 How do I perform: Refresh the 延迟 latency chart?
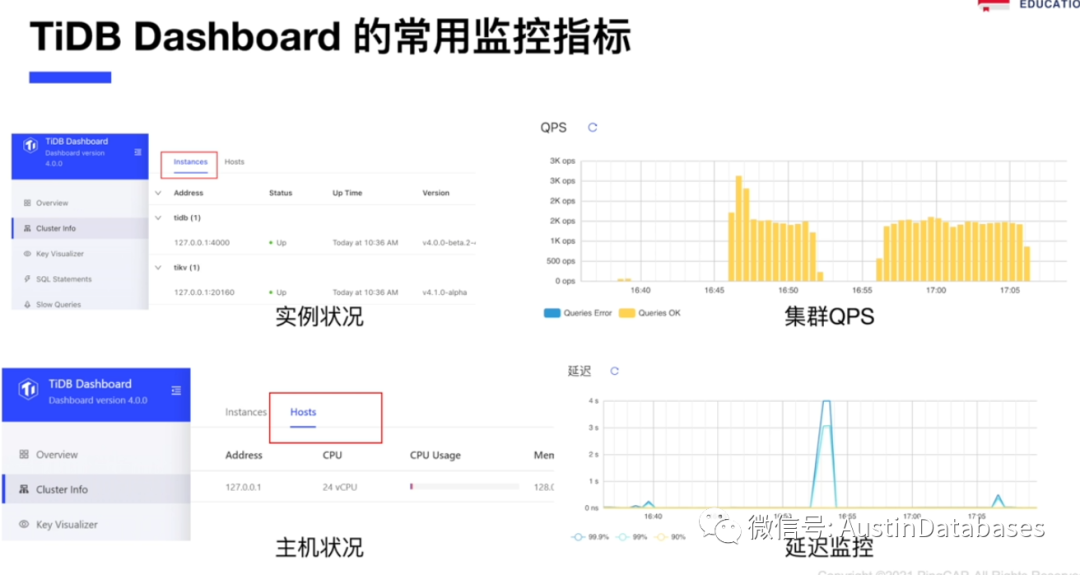[x=614, y=371]
